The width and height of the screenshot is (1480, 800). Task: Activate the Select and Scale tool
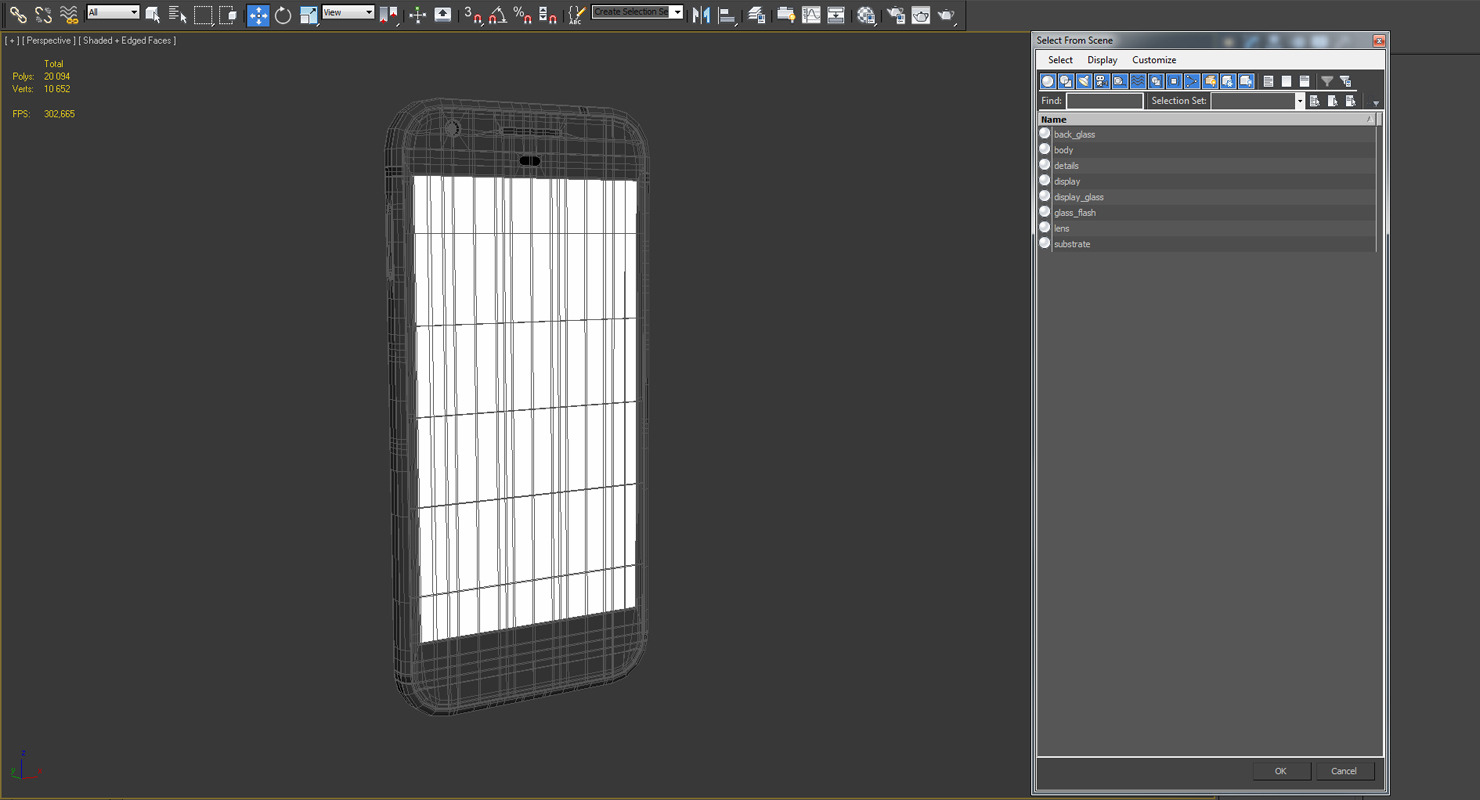[x=308, y=15]
